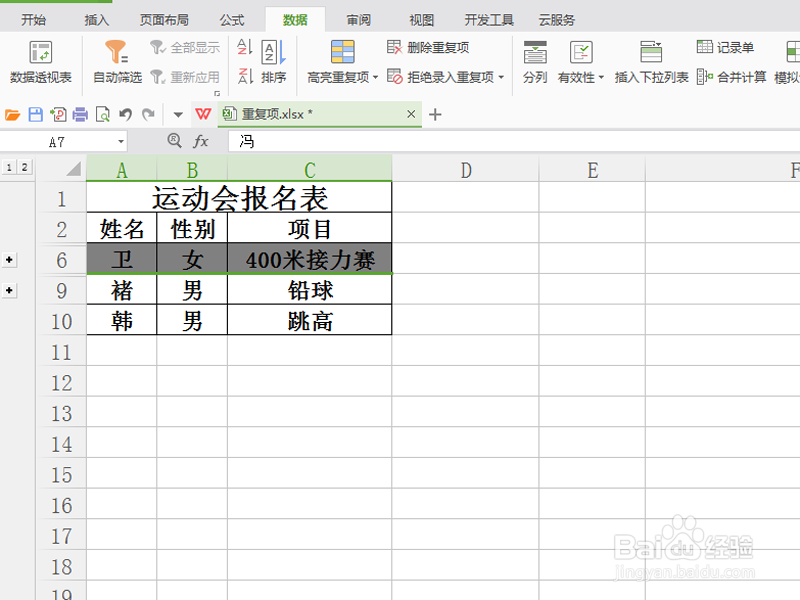
Task: Click the formula bar containing 冯
Action: (514, 141)
